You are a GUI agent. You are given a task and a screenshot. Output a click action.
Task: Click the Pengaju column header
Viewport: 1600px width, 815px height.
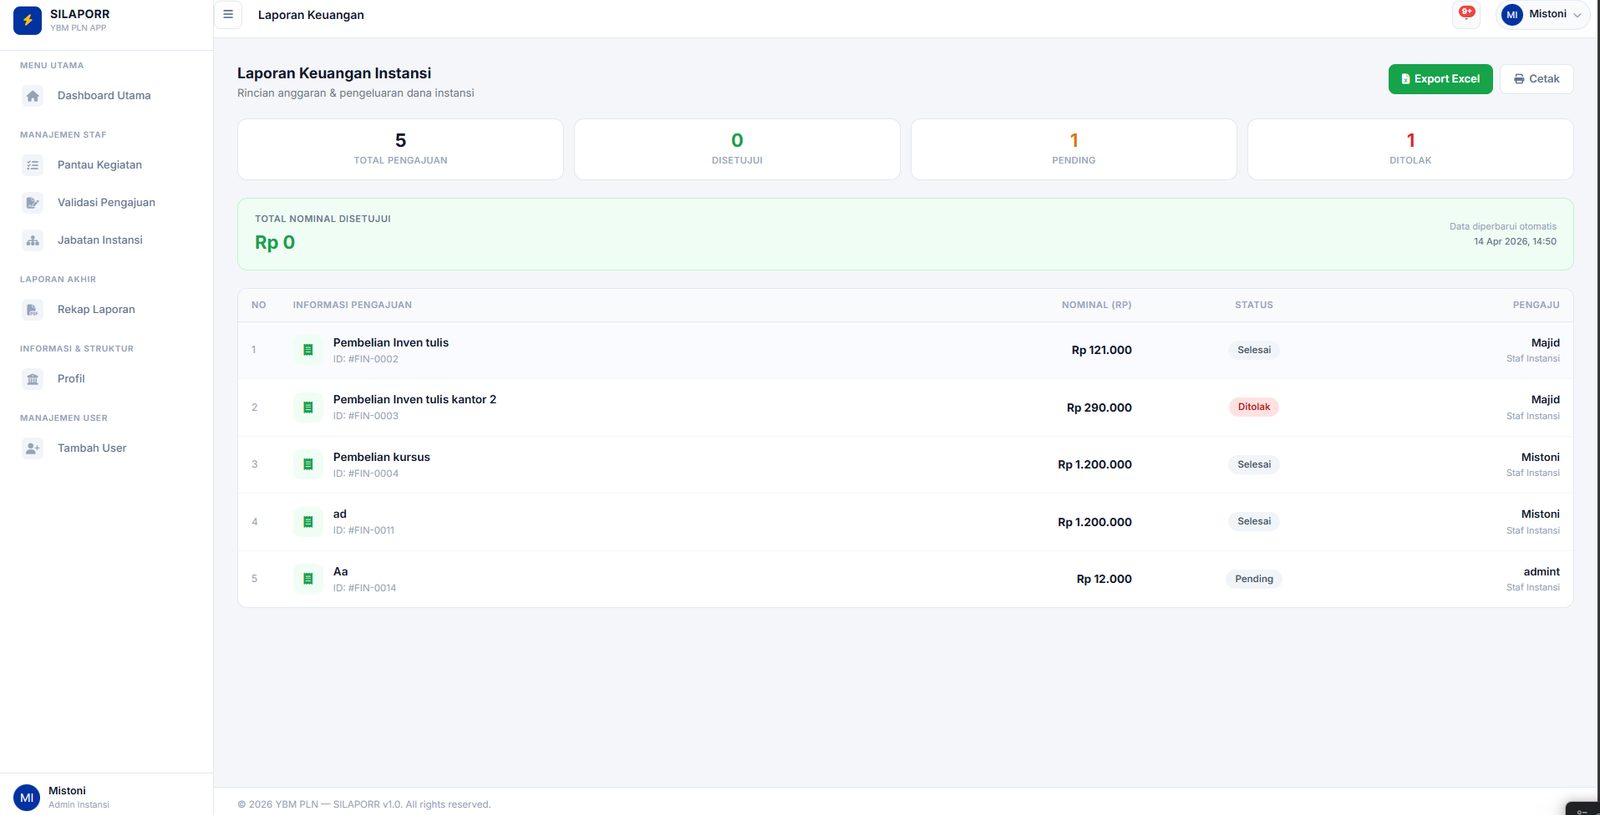[x=1536, y=305]
